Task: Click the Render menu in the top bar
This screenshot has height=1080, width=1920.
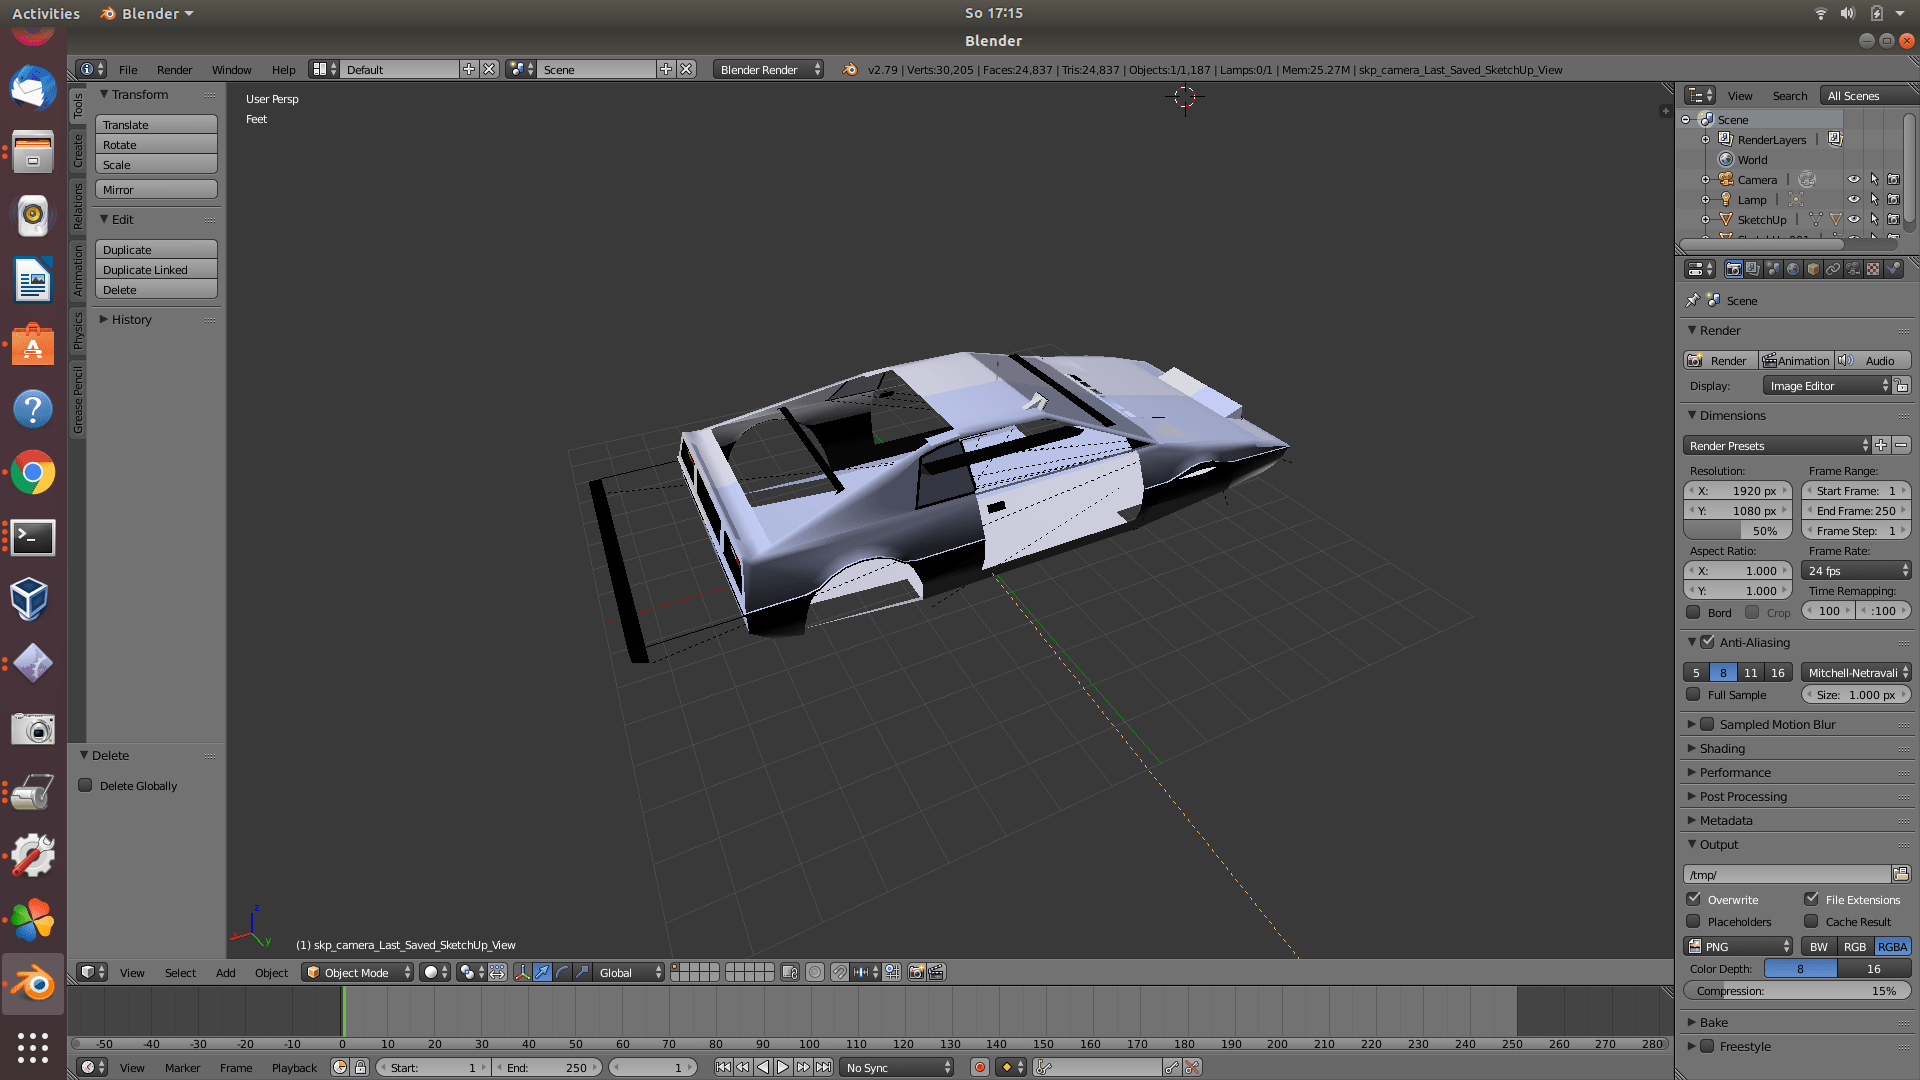Action: point(174,70)
